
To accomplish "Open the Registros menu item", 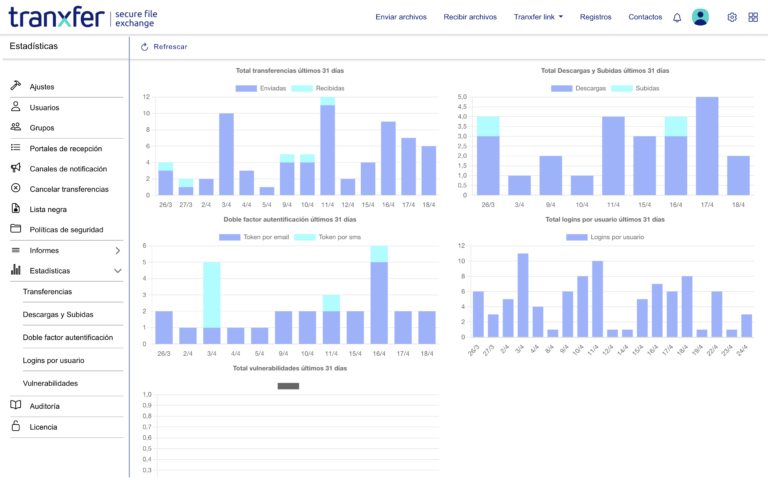I will coord(595,17).
